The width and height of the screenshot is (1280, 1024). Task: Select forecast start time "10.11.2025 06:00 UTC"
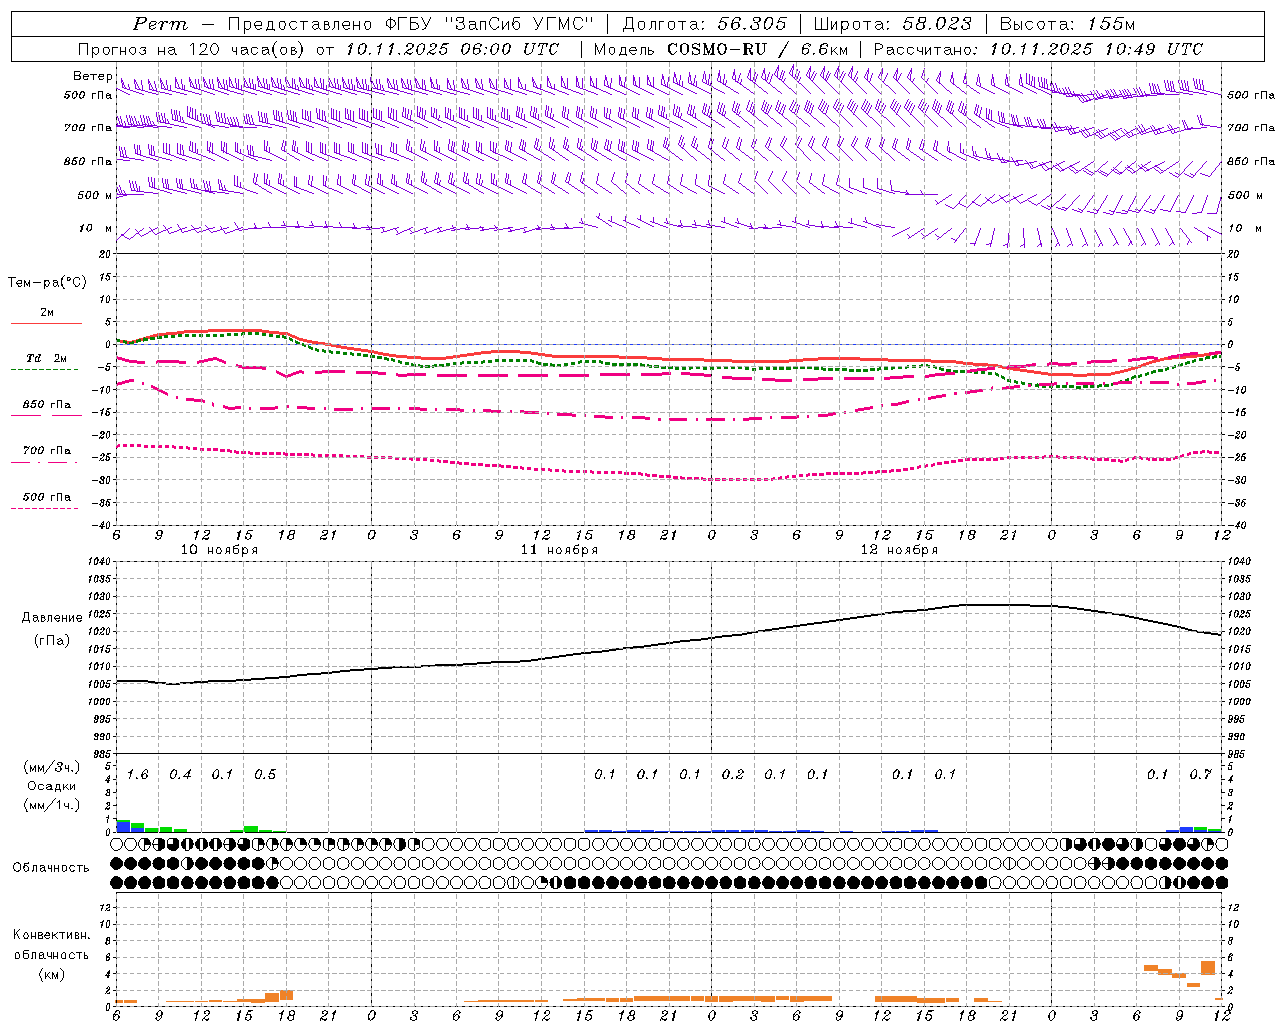(x=452, y=49)
